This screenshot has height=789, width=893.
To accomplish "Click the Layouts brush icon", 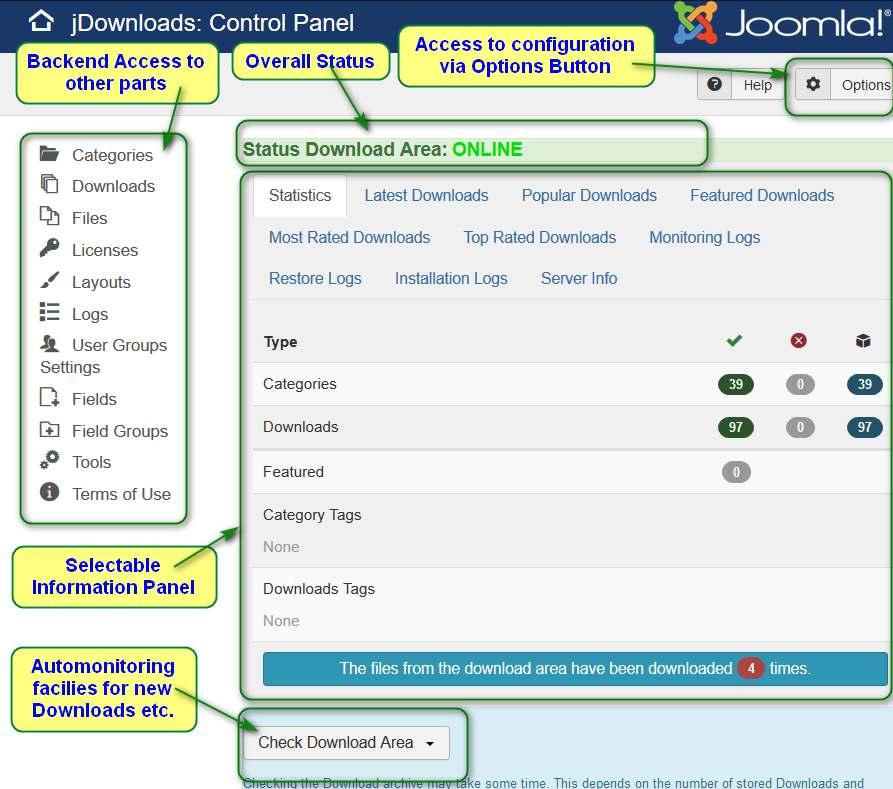I will (50, 280).
